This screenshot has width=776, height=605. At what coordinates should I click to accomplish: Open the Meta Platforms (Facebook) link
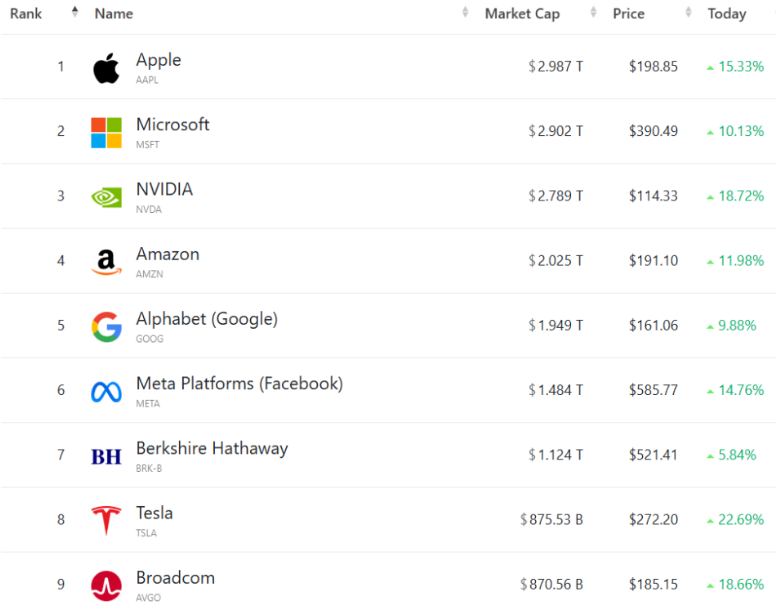click(240, 384)
